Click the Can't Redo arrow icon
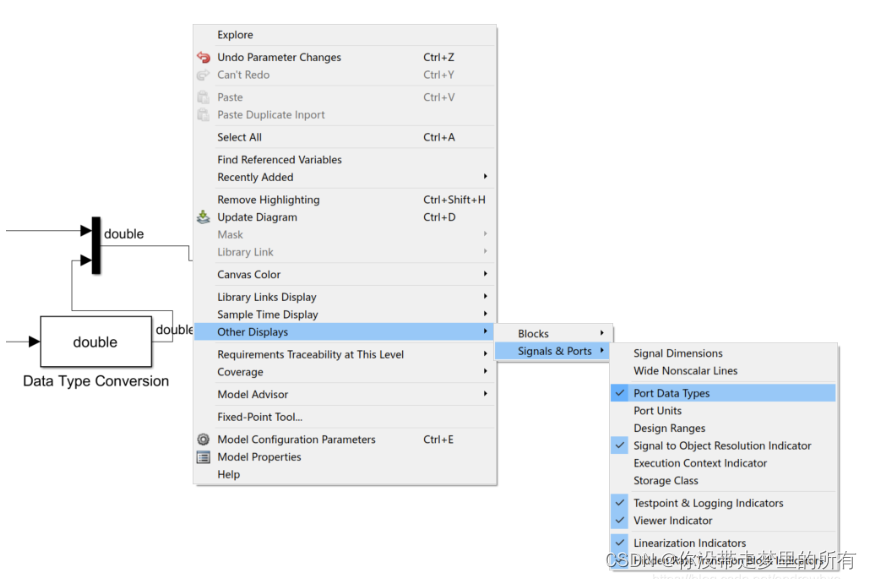Image resolution: width=872 pixels, height=579 pixels. click(x=204, y=75)
